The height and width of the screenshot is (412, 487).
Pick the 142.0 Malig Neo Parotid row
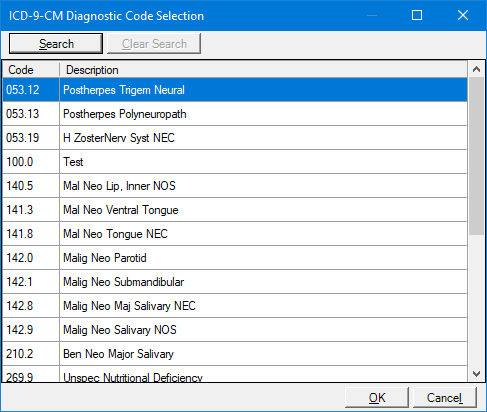coord(235,258)
